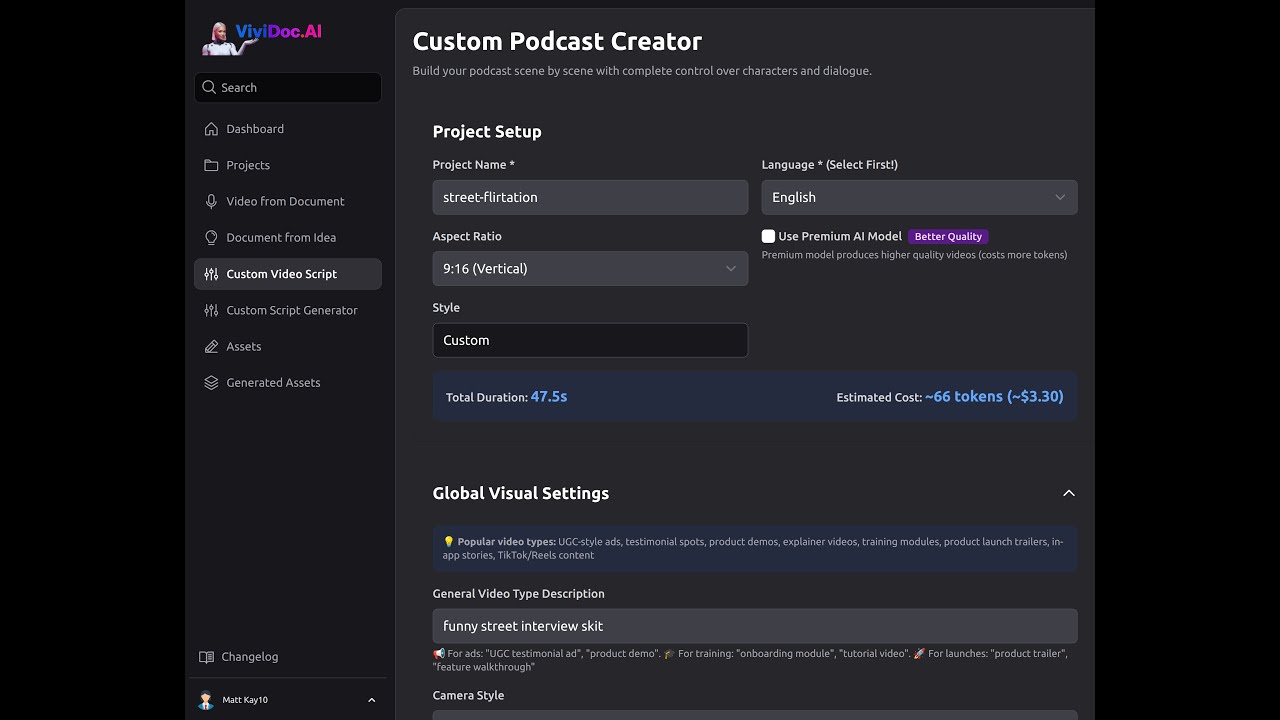The image size is (1280, 720).
Task: Click the Custom Video Script sliders icon
Action: point(211,274)
